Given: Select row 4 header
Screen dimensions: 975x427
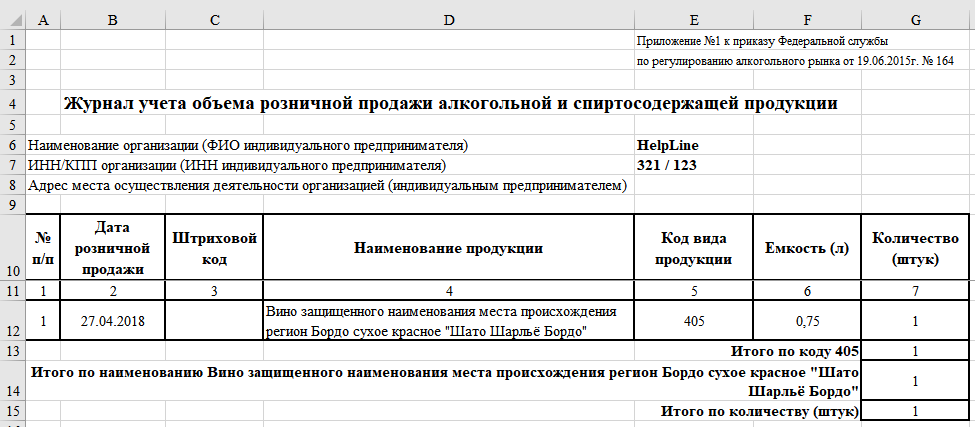Looking at the screenshot, I should pos(12,104).
